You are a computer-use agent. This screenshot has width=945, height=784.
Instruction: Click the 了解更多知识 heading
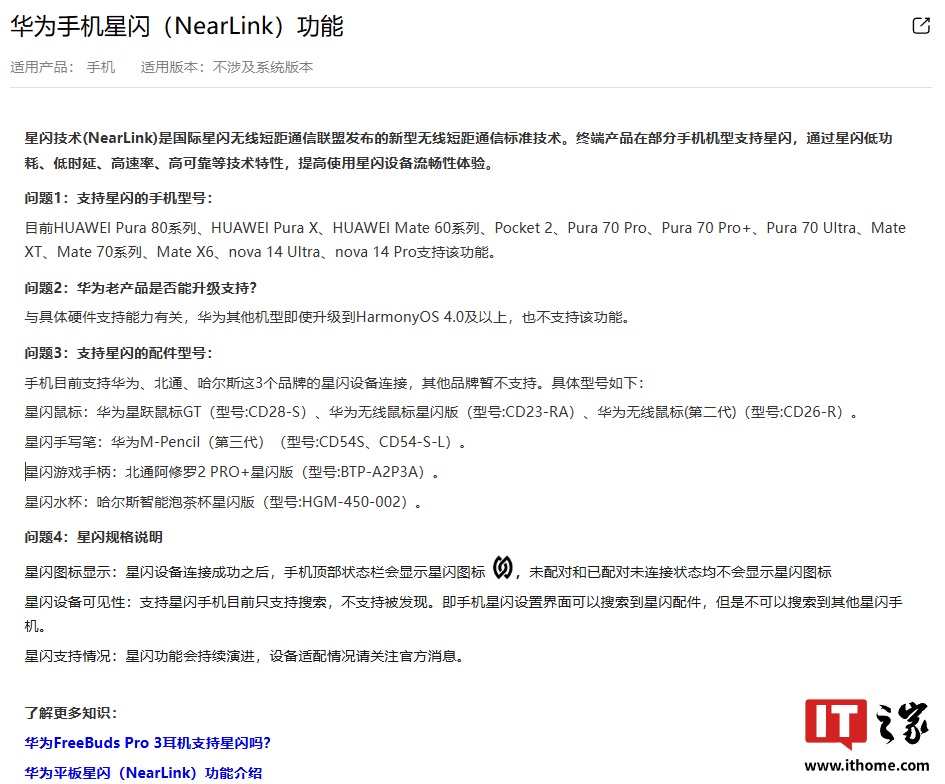(x=71, y=713)
